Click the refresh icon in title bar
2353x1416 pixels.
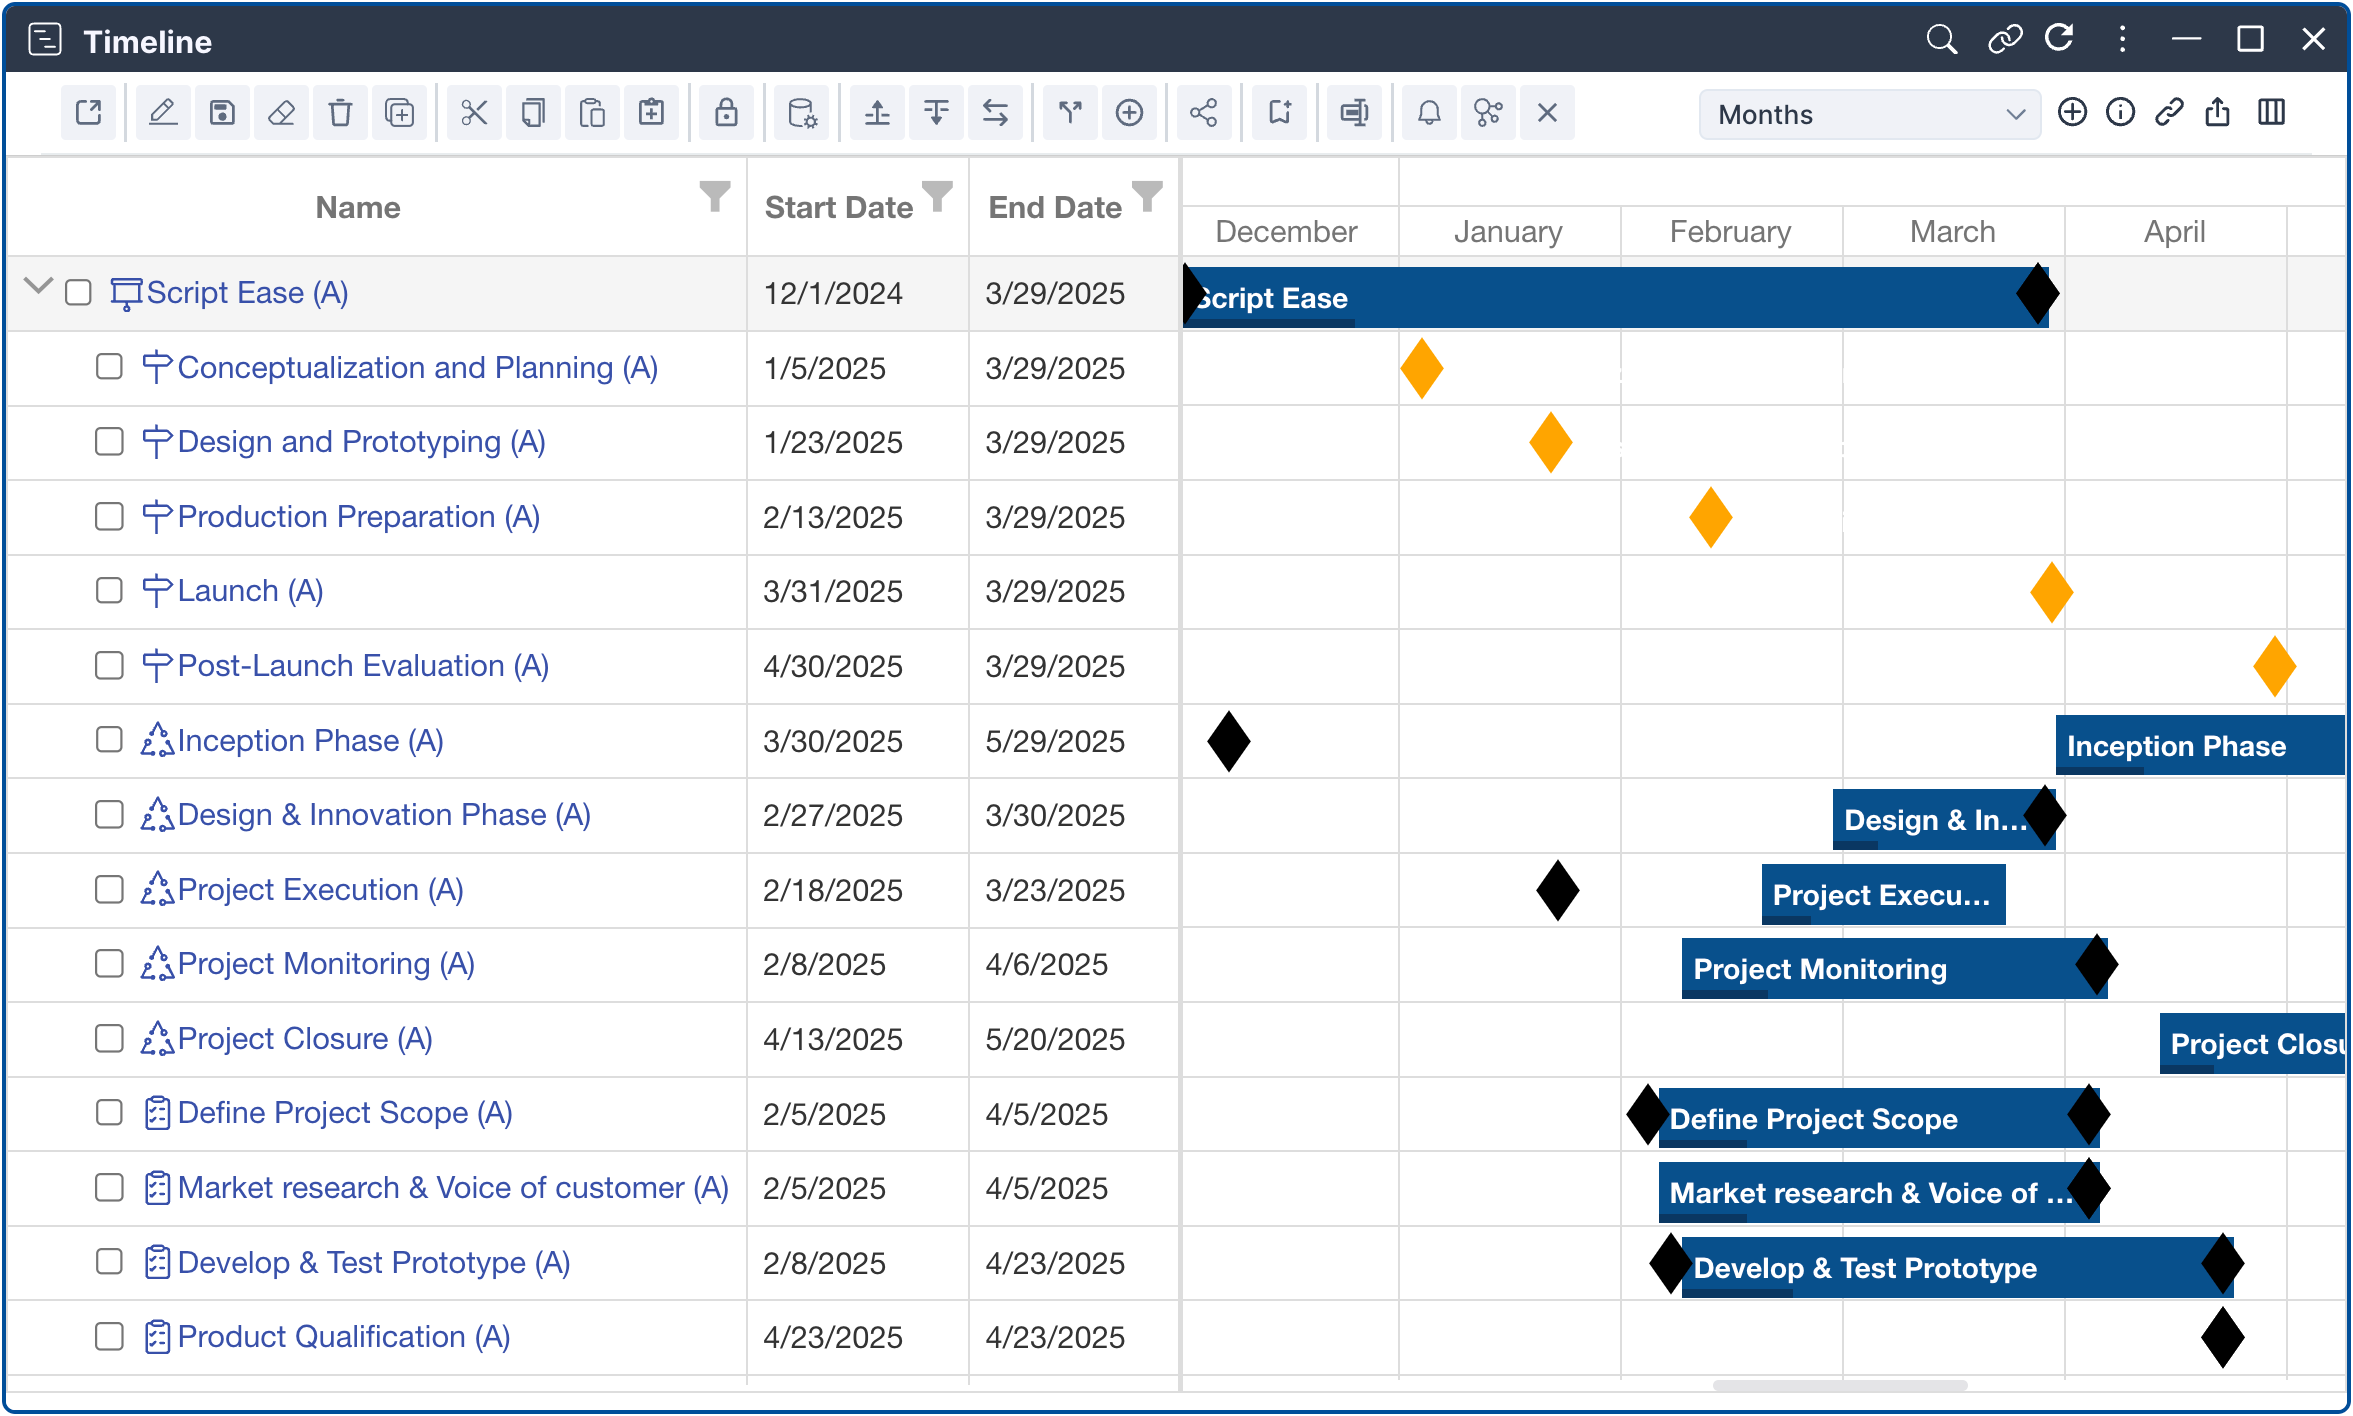coord(2059,39)
